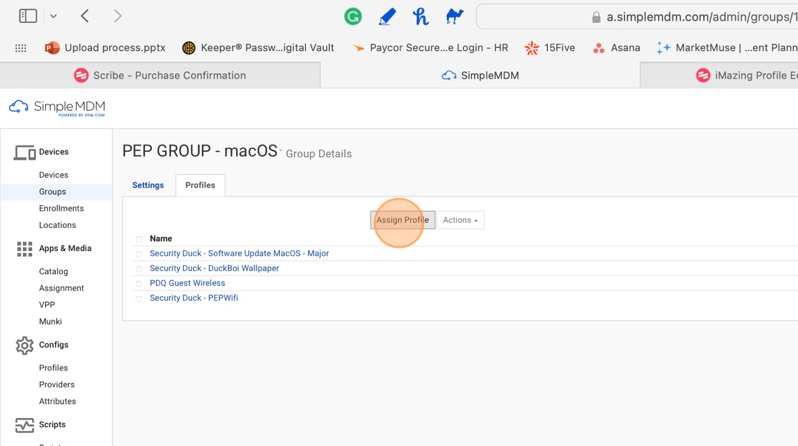Open Security Duck DuckBoi Wallpaper profile
Screen dimensions: 798x446
214,268
